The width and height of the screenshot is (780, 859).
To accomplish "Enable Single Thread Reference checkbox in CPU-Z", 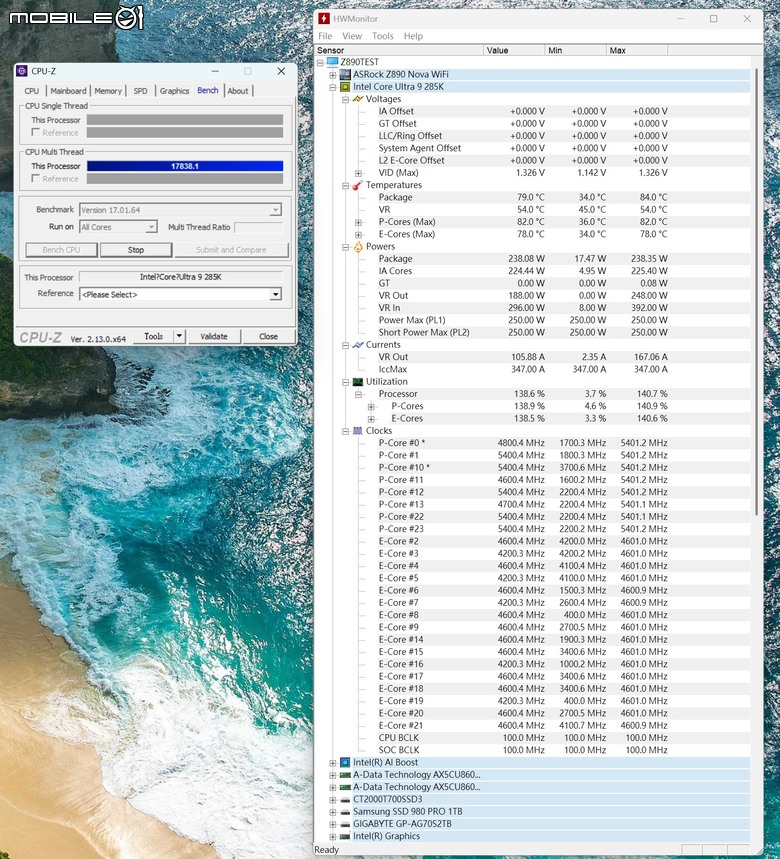I will (36, 133).
